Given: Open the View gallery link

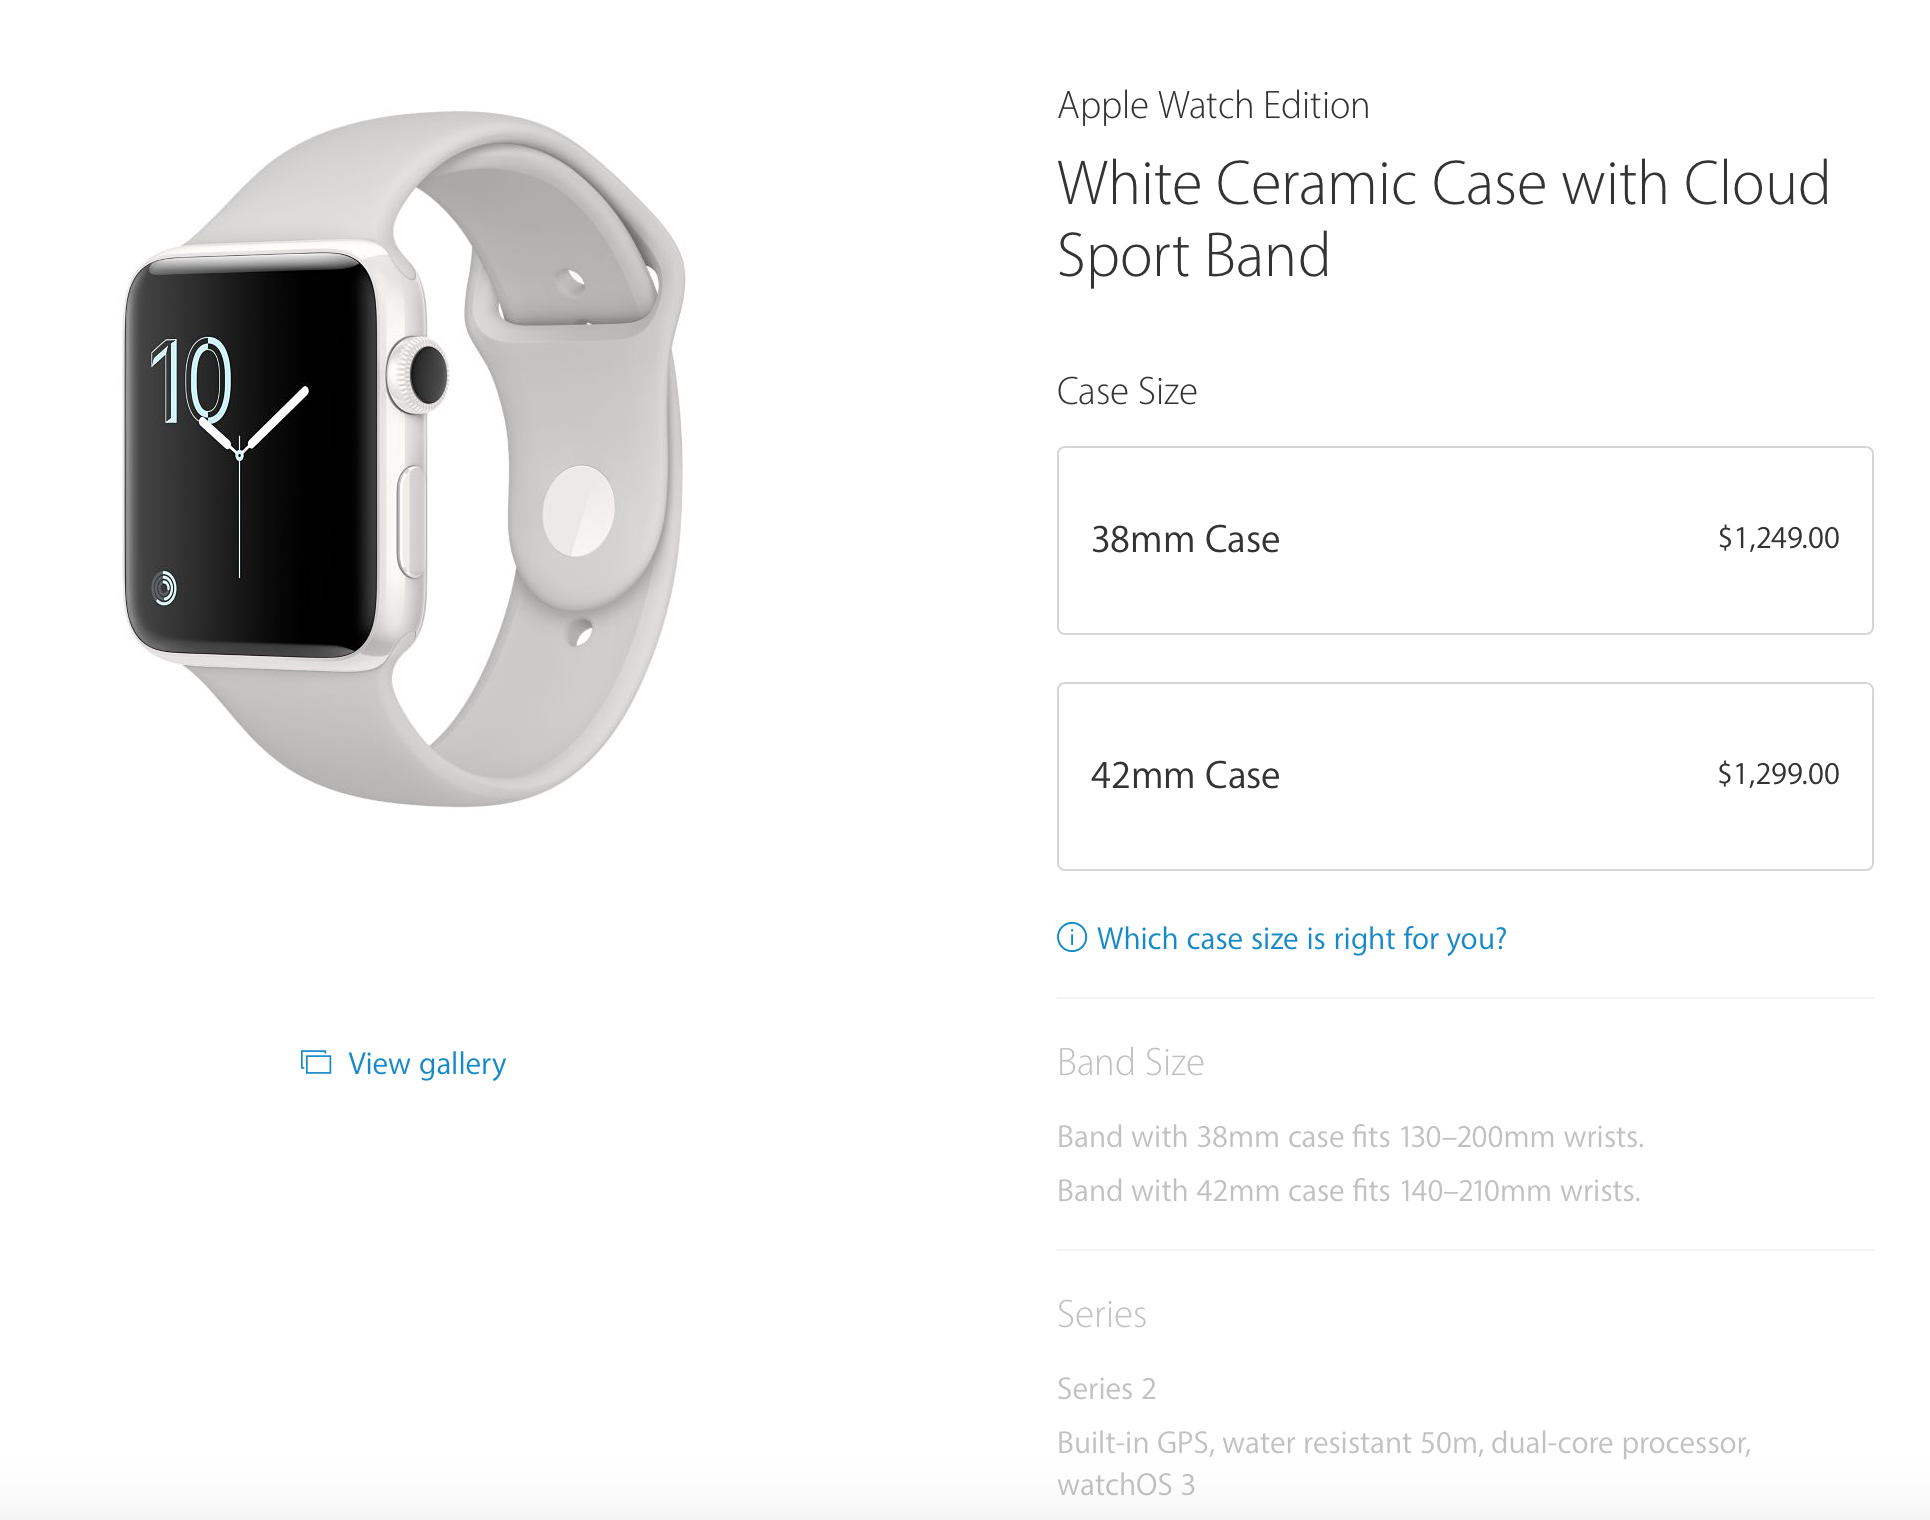Looking at the screenshot, I should tap(427, 1064).
